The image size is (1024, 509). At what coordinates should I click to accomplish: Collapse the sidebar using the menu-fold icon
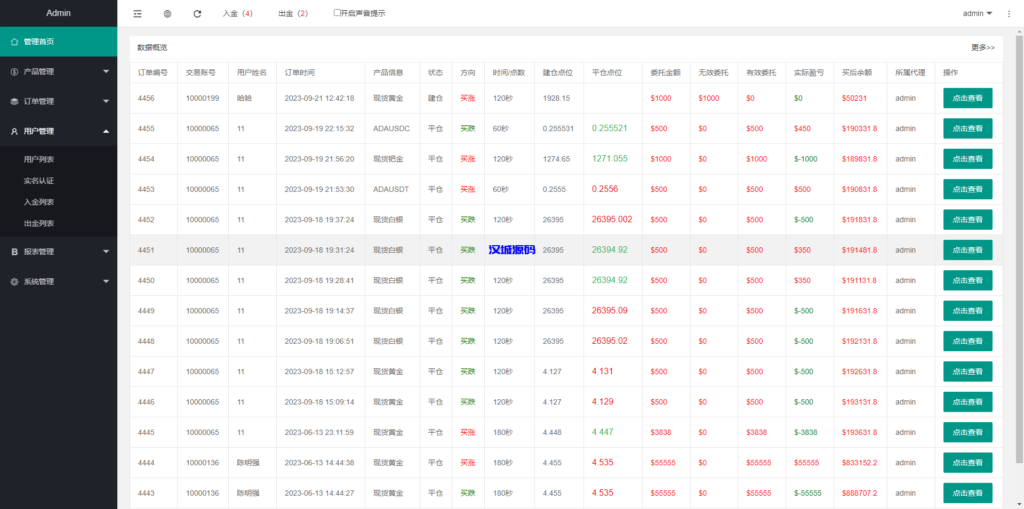[137, 14]
